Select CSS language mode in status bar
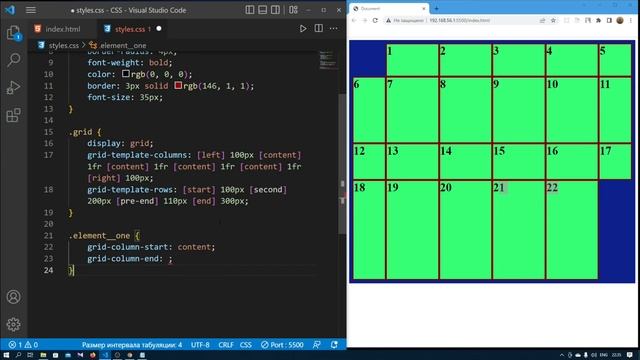Viewport: 640px width, 360px height. click(246, 345)
